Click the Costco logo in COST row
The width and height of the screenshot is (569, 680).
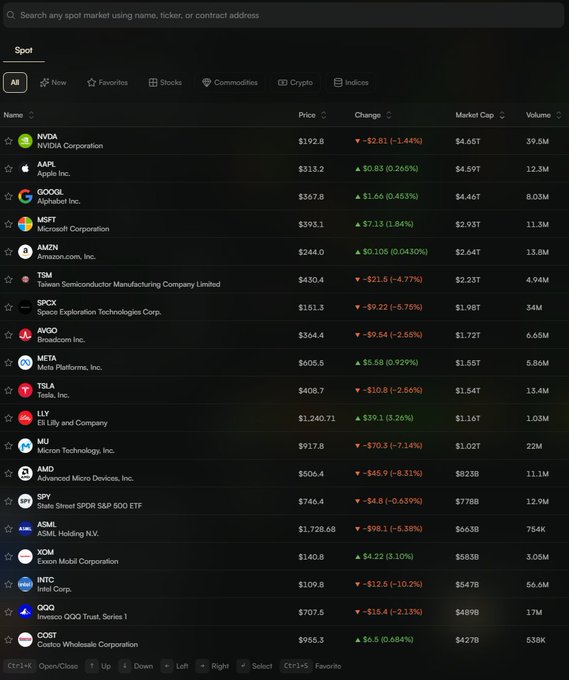coord(25,640)
